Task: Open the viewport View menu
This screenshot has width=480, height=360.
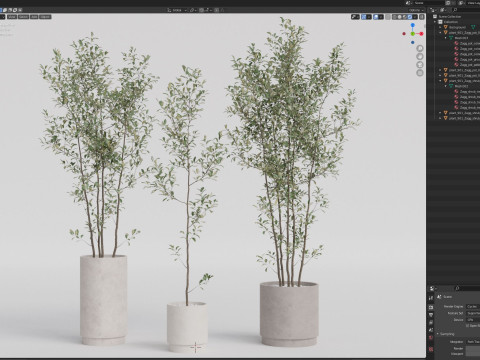Action: tap(12, 17)
